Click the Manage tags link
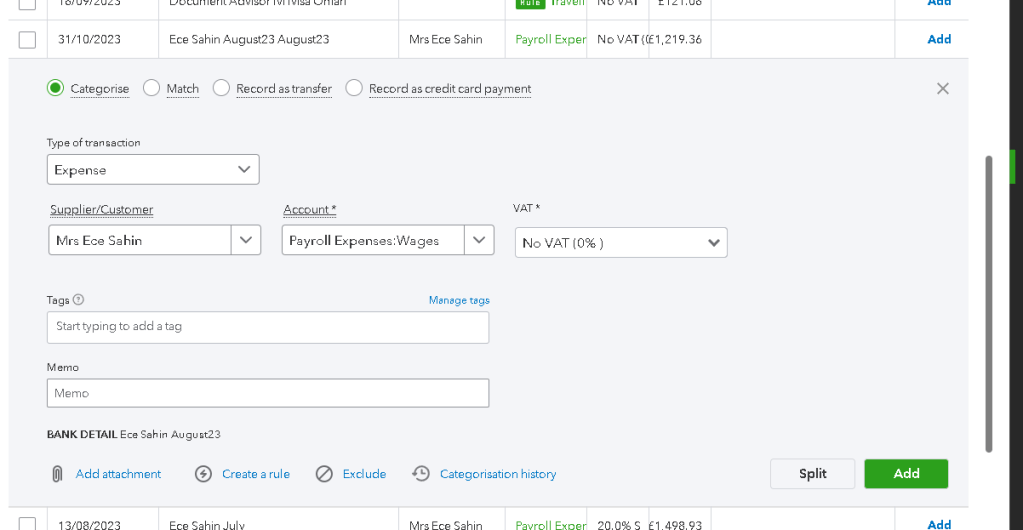The height and width of the screenshot is (530, 1023). point(459,300)
